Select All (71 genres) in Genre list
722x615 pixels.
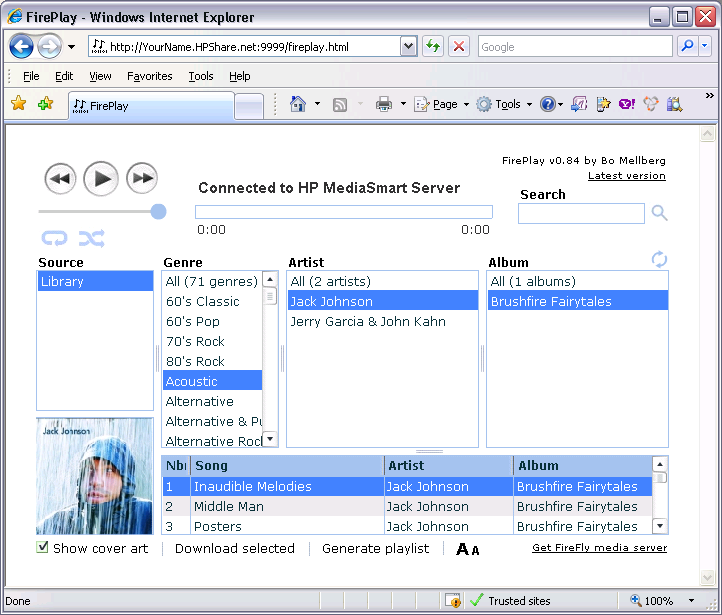point(212,281)
